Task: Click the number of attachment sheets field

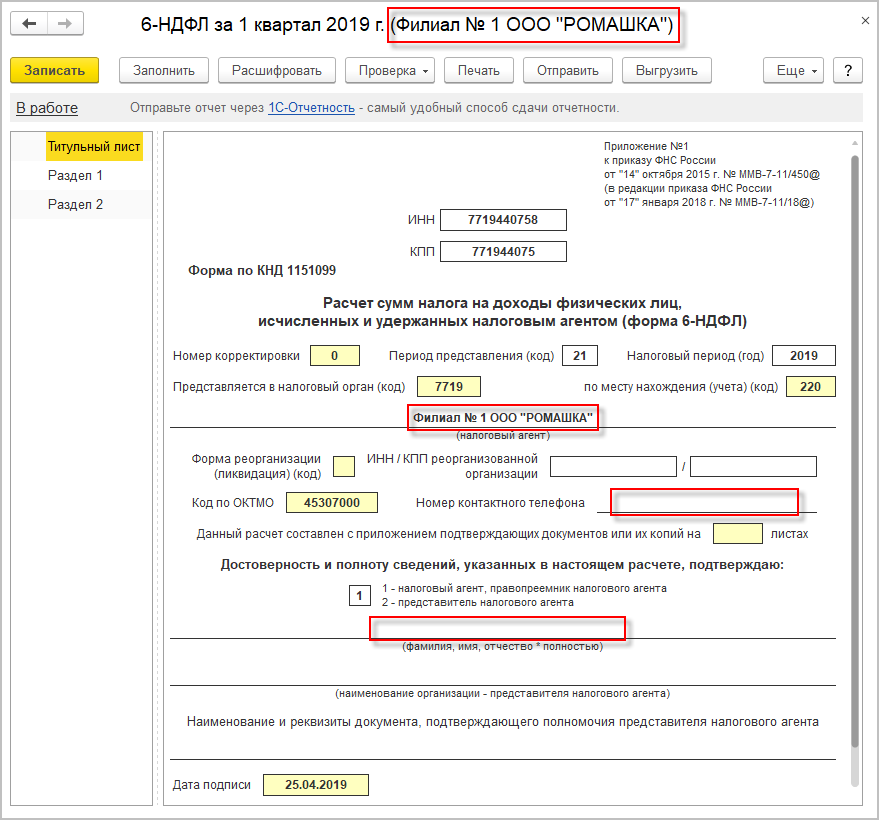Action: [738, 534]
